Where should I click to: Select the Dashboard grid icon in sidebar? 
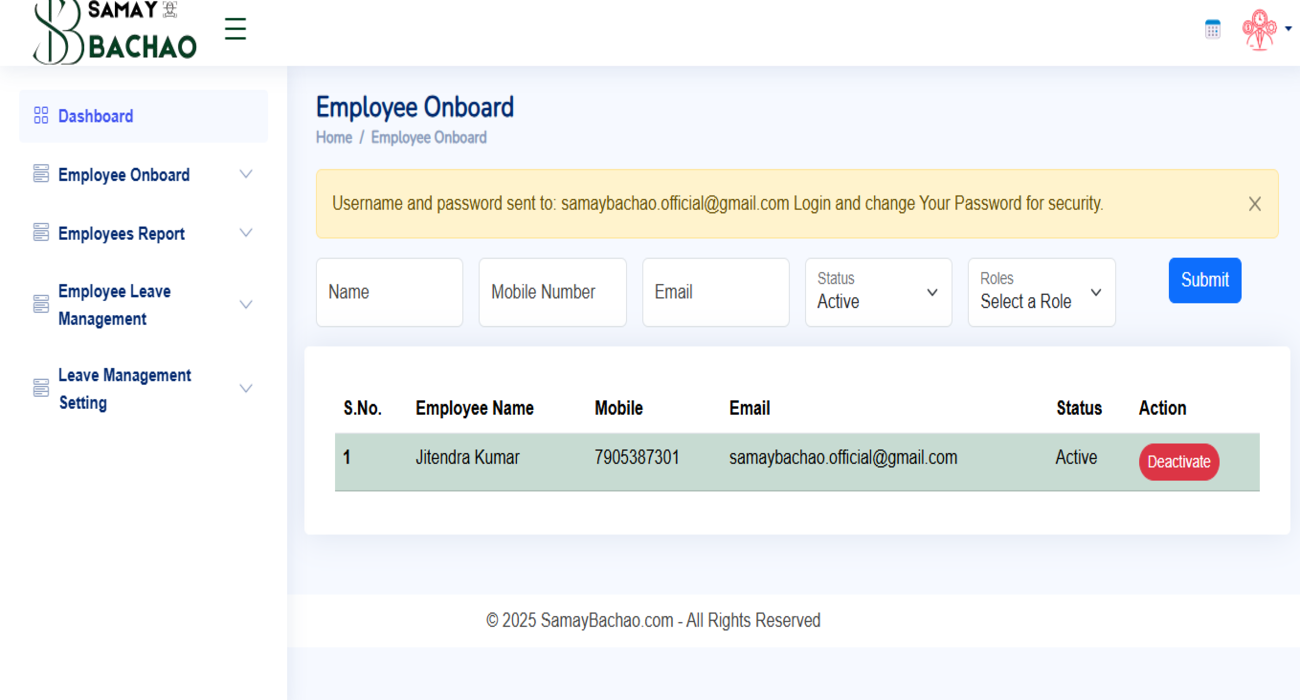pyautogui.click(x=40, y=115)
